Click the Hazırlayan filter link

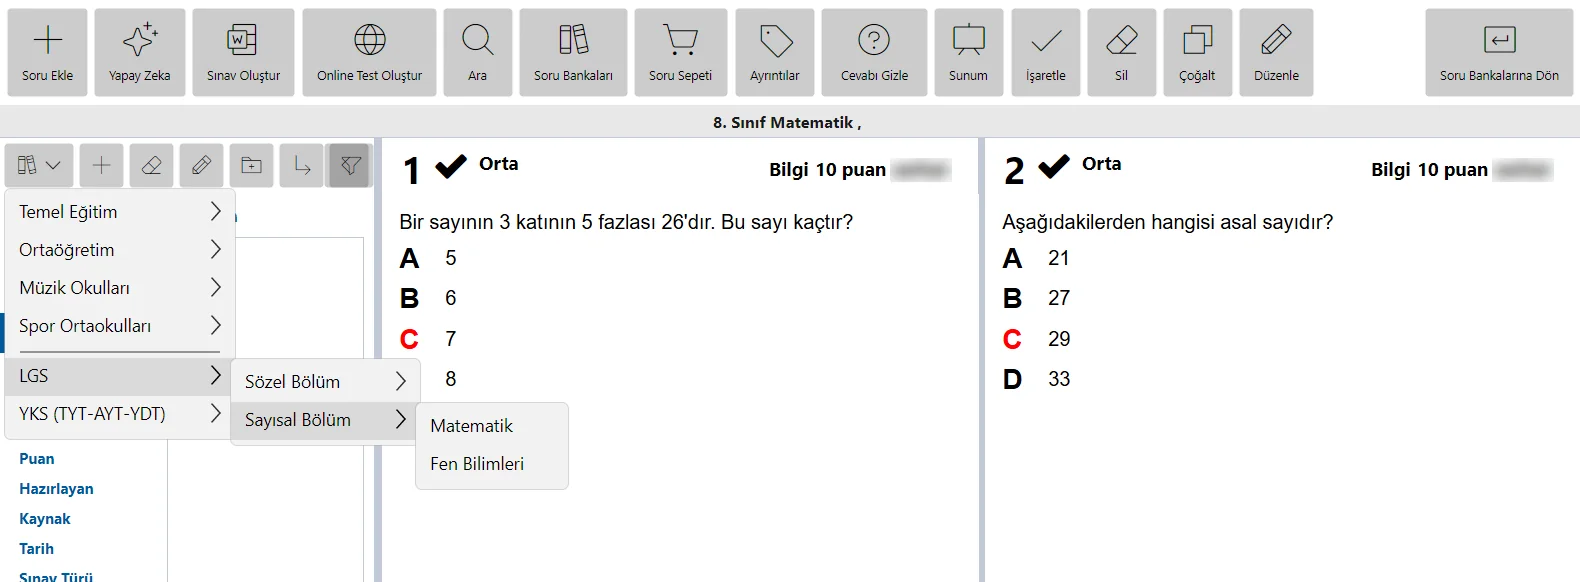[56, 489]
